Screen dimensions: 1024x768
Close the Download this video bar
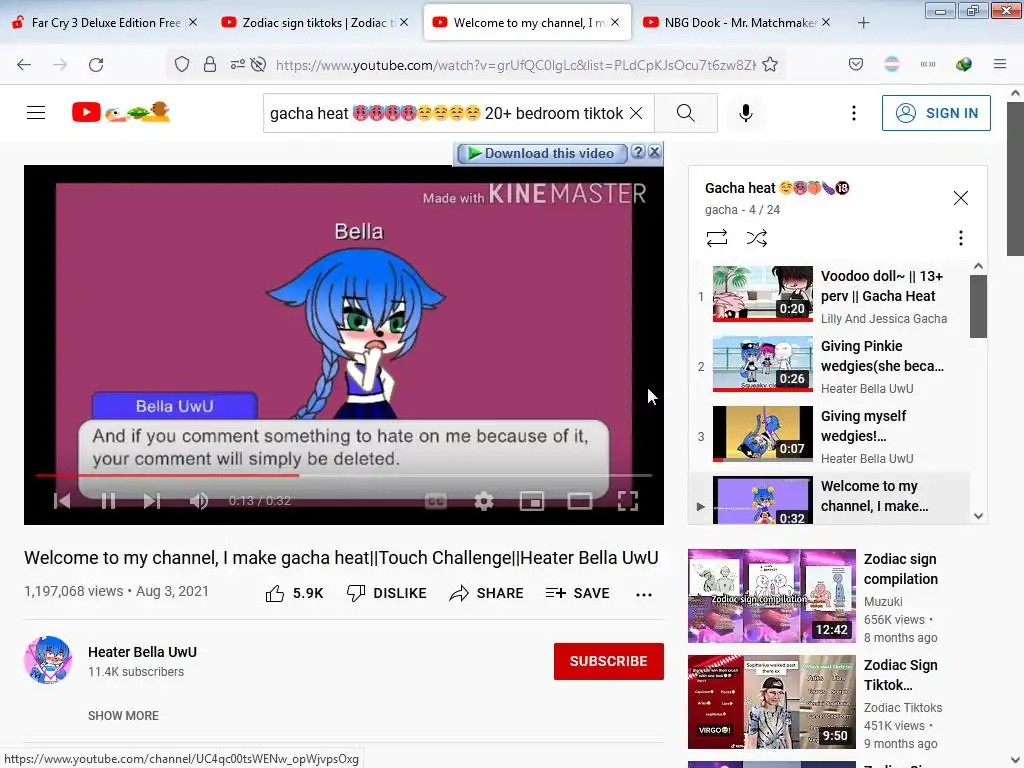(654, 152)
